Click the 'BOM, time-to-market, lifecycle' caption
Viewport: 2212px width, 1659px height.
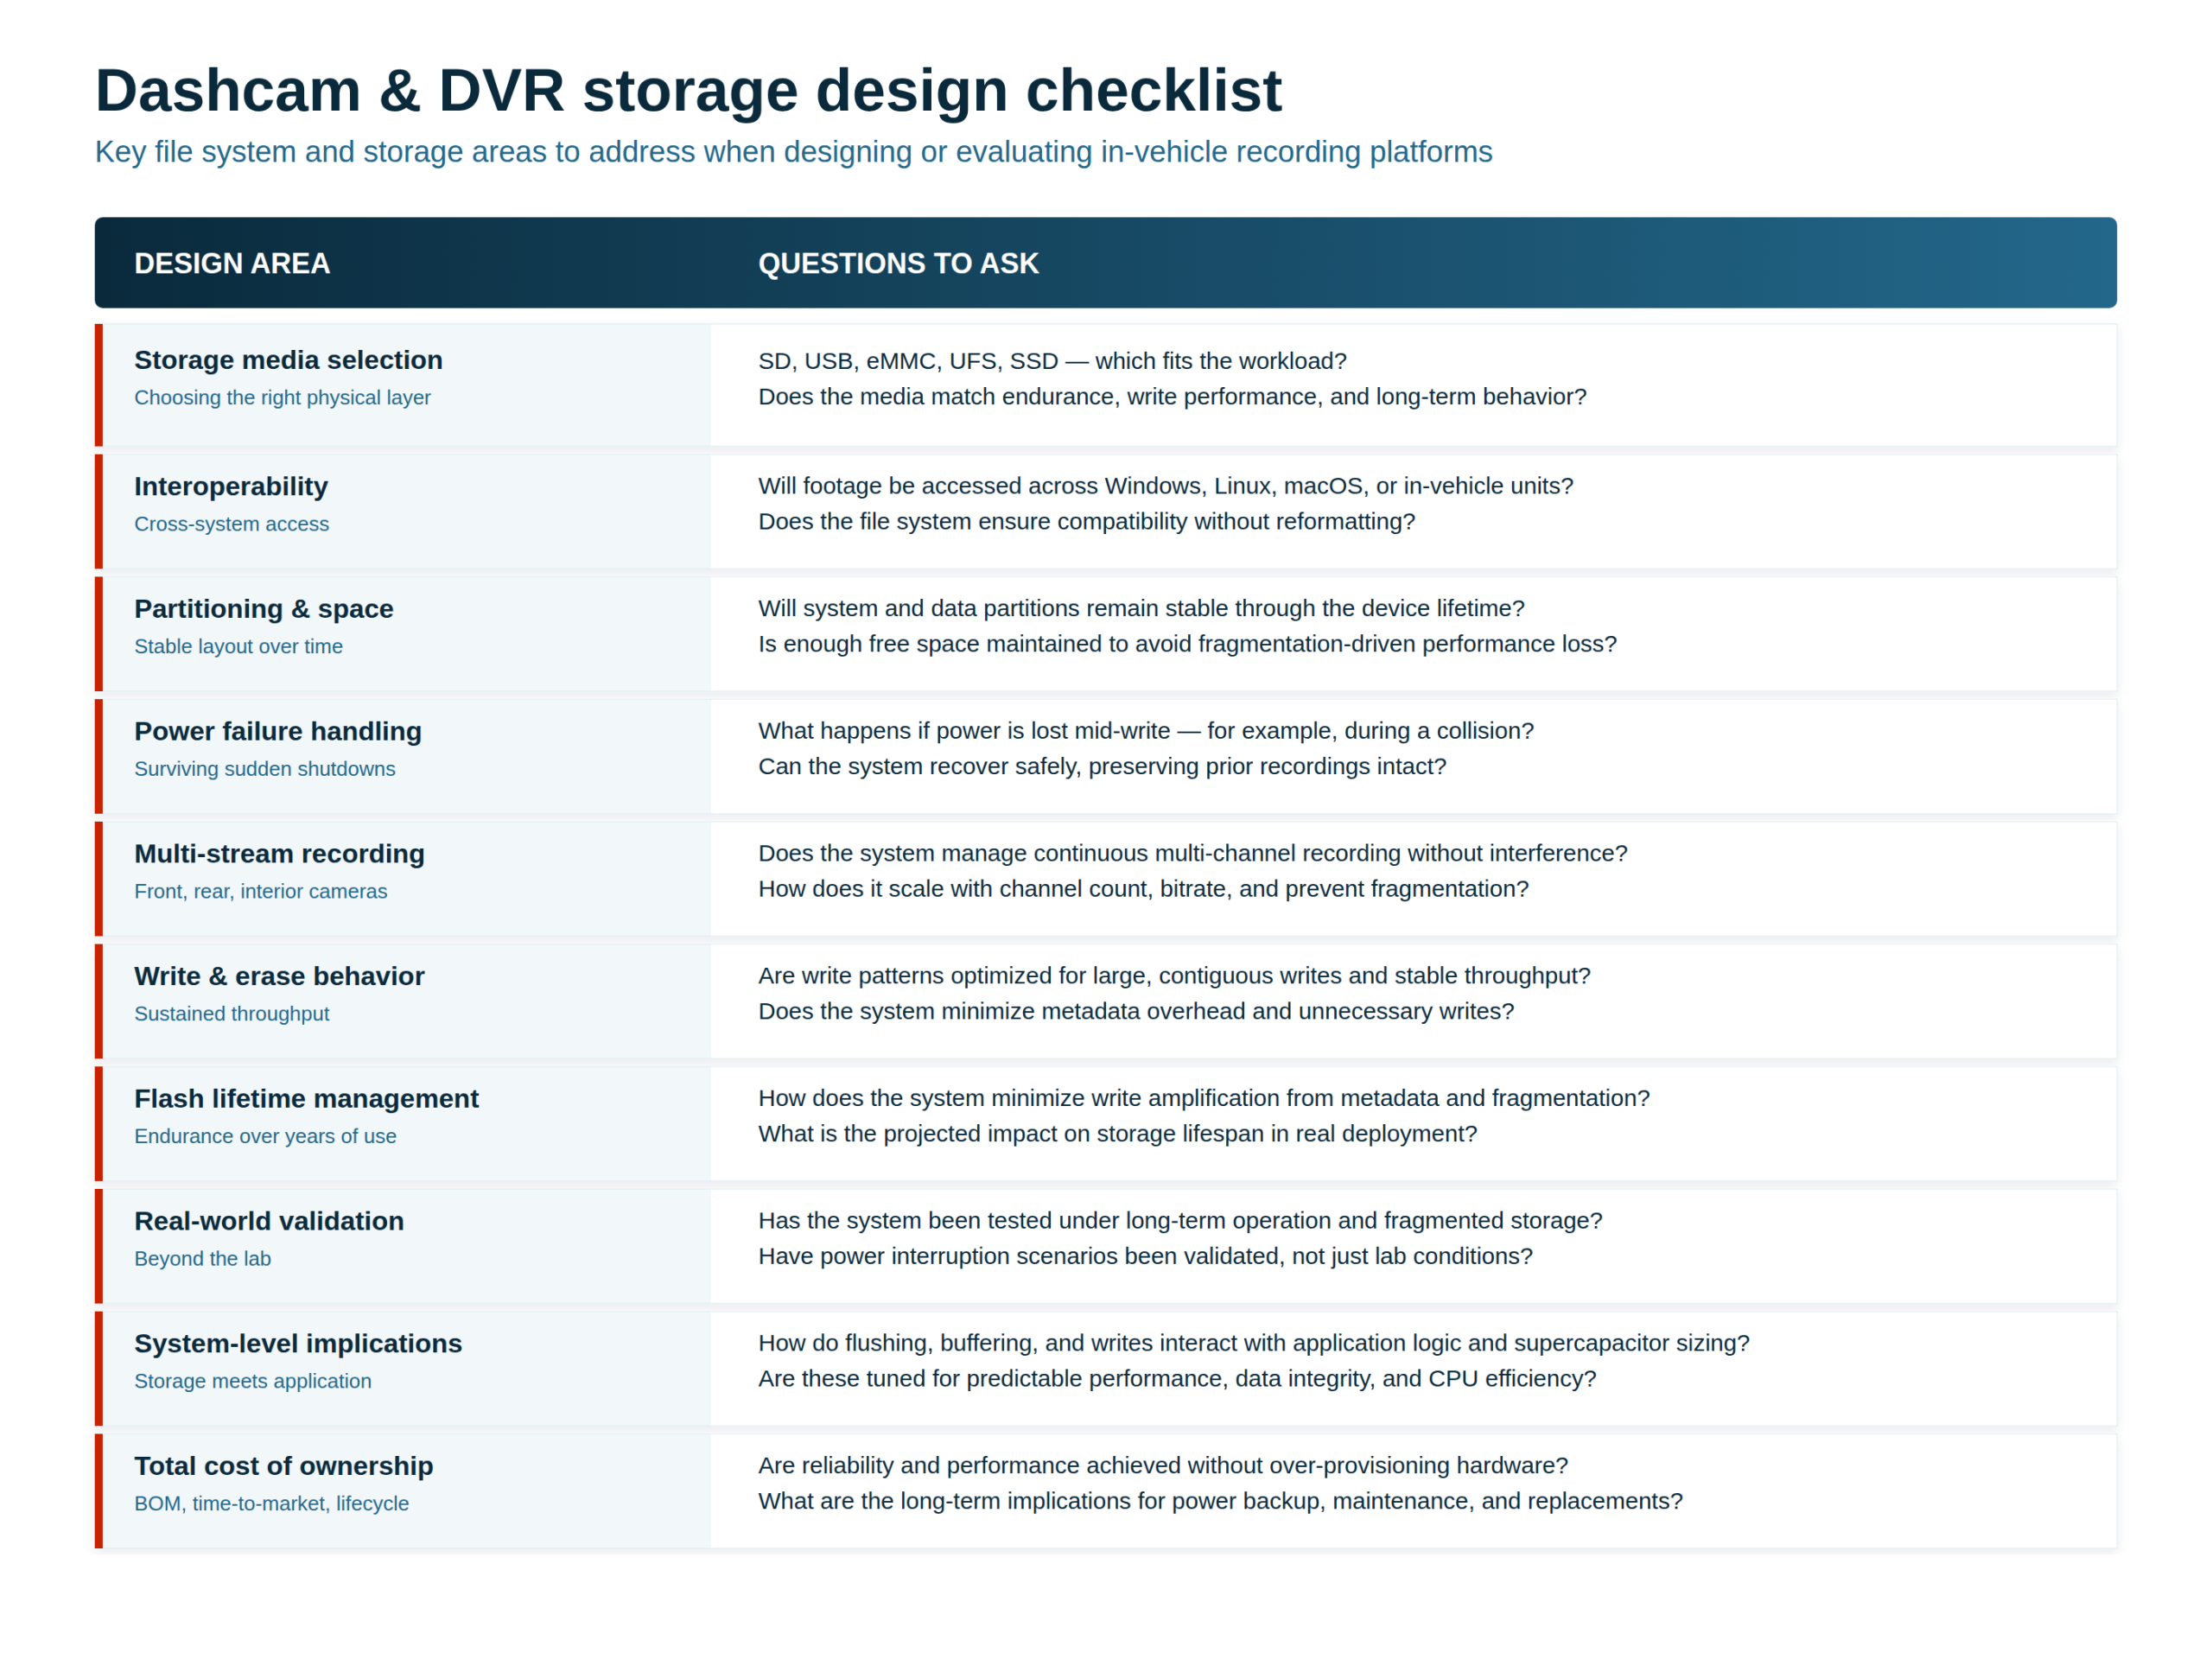(x=271, y=1503)
